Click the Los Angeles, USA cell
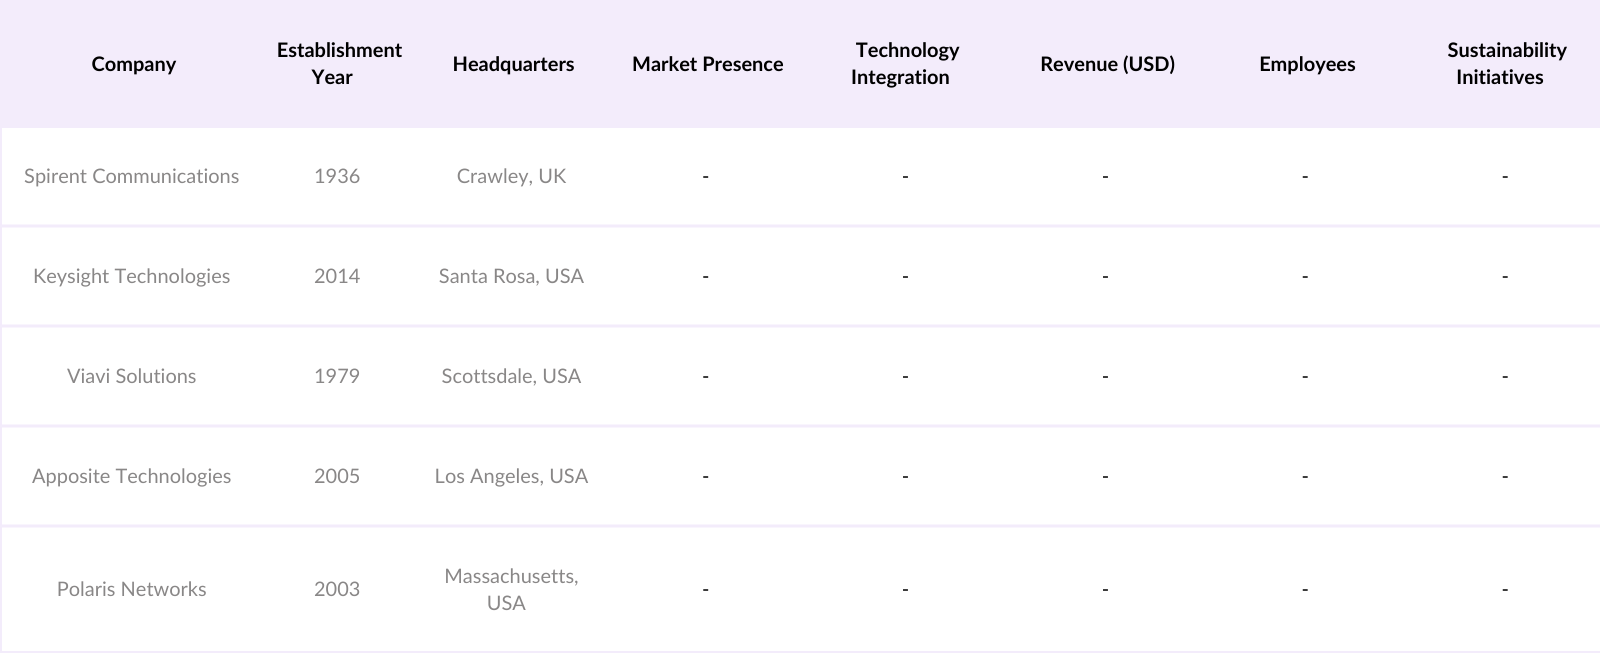This screenshot has height=653, width=1600. coord(511,476)
